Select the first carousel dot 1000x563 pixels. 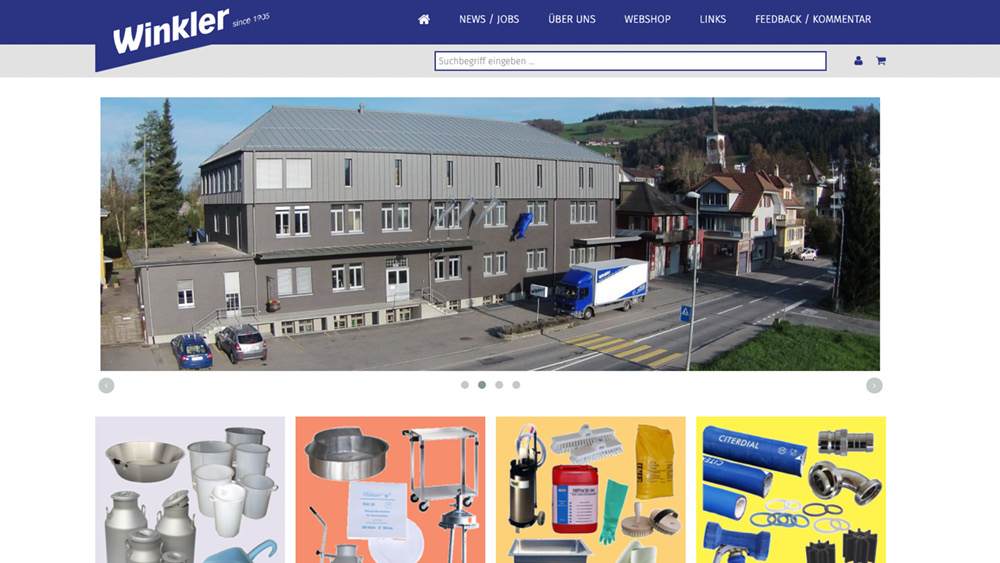click(x=465, y=384)
